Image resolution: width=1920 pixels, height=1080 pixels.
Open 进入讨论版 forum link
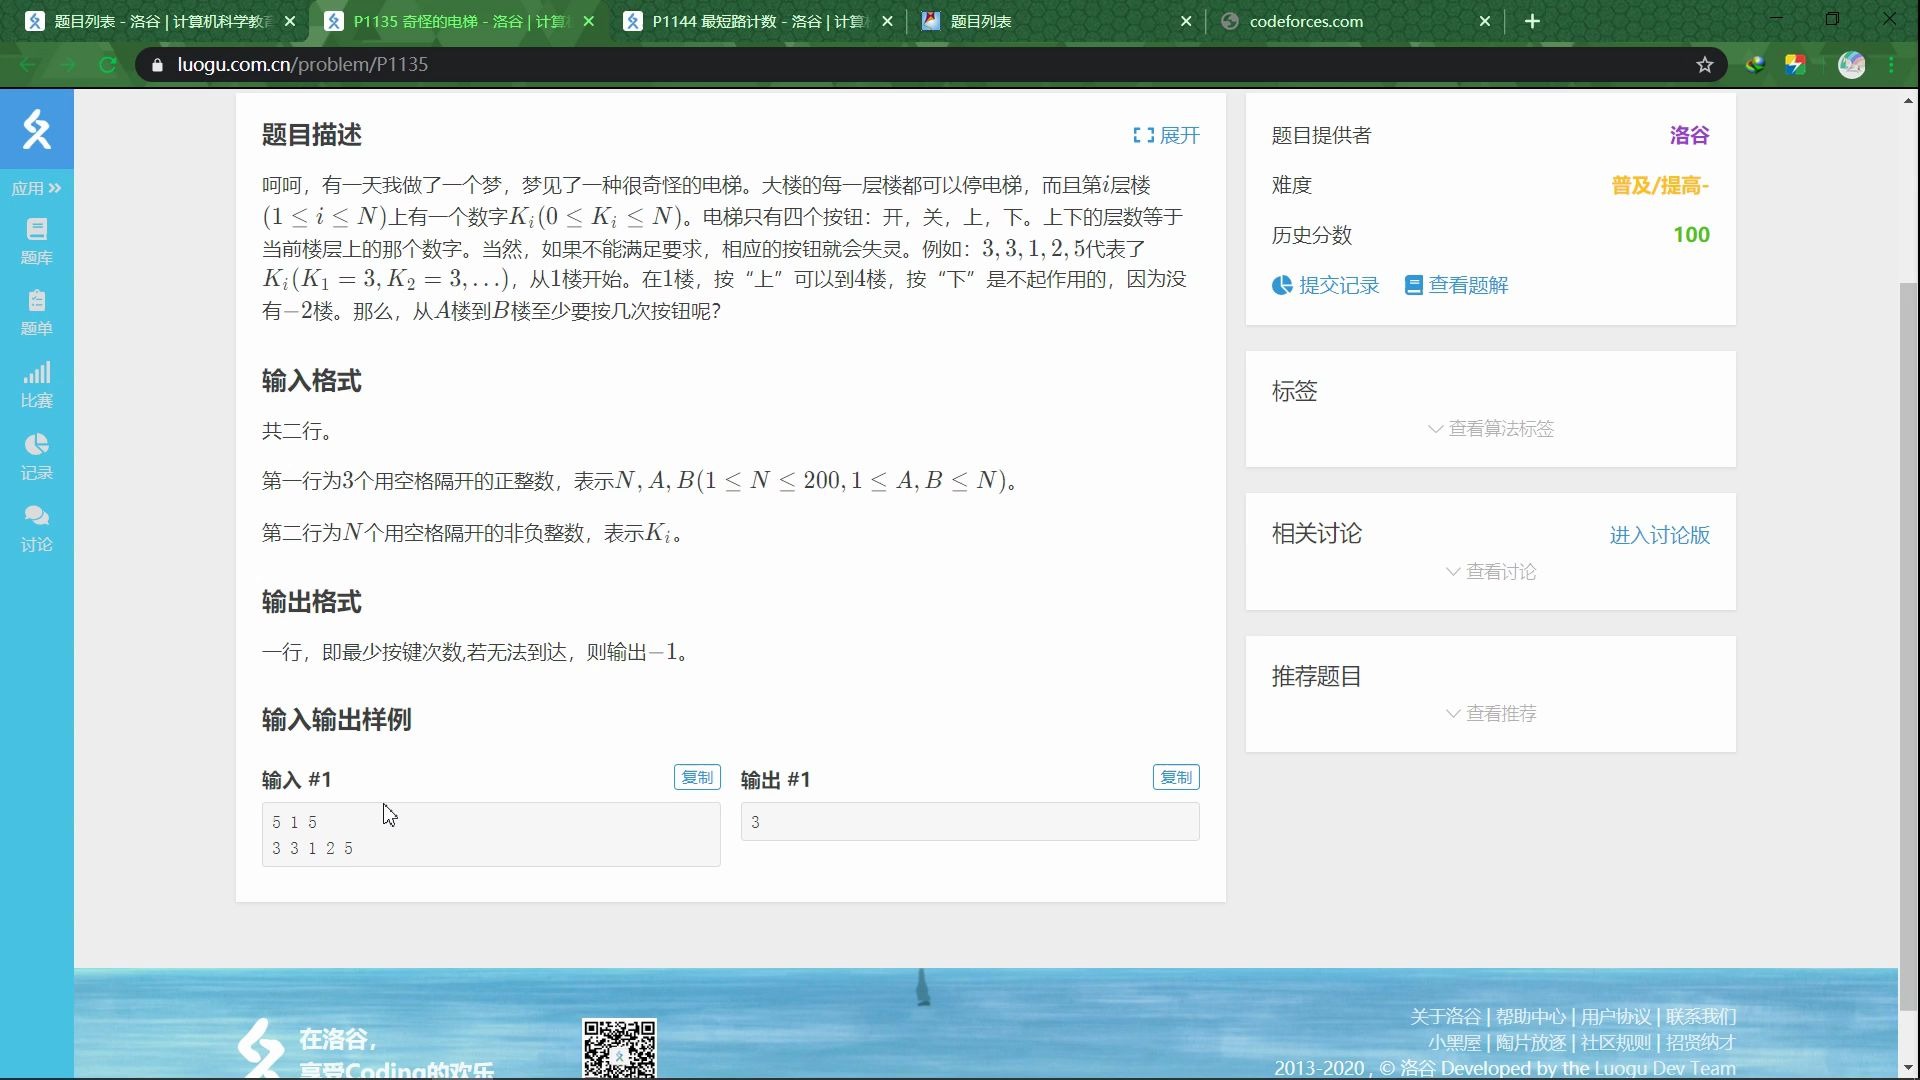click(x=1660, y=535)
